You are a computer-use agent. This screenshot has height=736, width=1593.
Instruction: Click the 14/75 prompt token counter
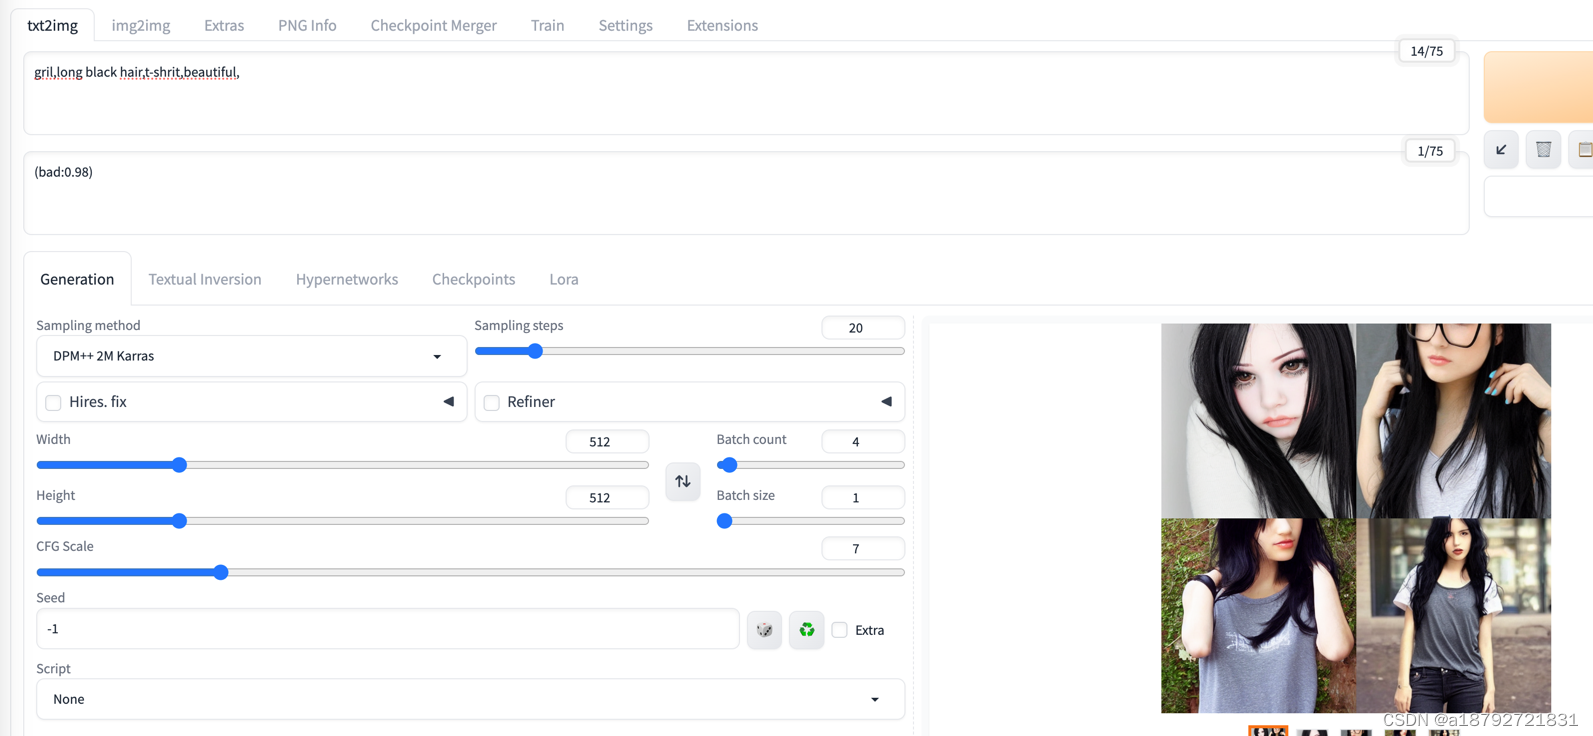1426,51
